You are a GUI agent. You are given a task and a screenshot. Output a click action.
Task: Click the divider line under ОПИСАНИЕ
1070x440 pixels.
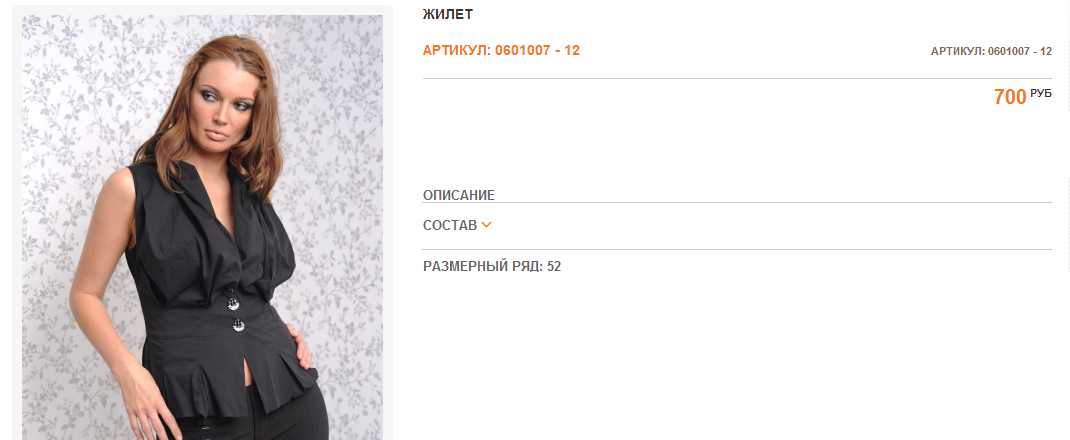pyautogui.click(x=737, y=203)
